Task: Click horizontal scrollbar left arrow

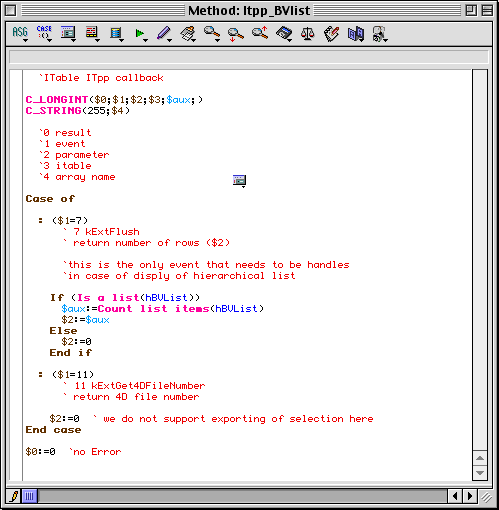Action: [x=455, y=496]
